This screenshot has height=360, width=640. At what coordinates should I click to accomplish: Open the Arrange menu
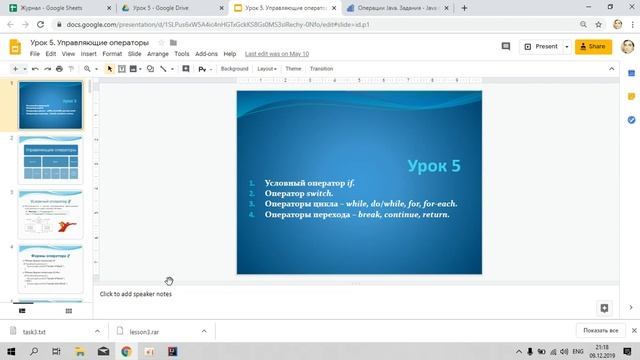[158, 54]
